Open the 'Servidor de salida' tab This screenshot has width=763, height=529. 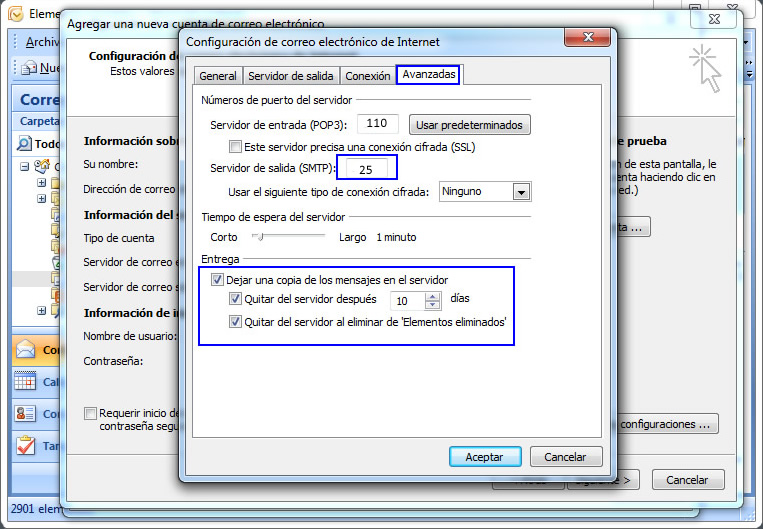(290, 76)
